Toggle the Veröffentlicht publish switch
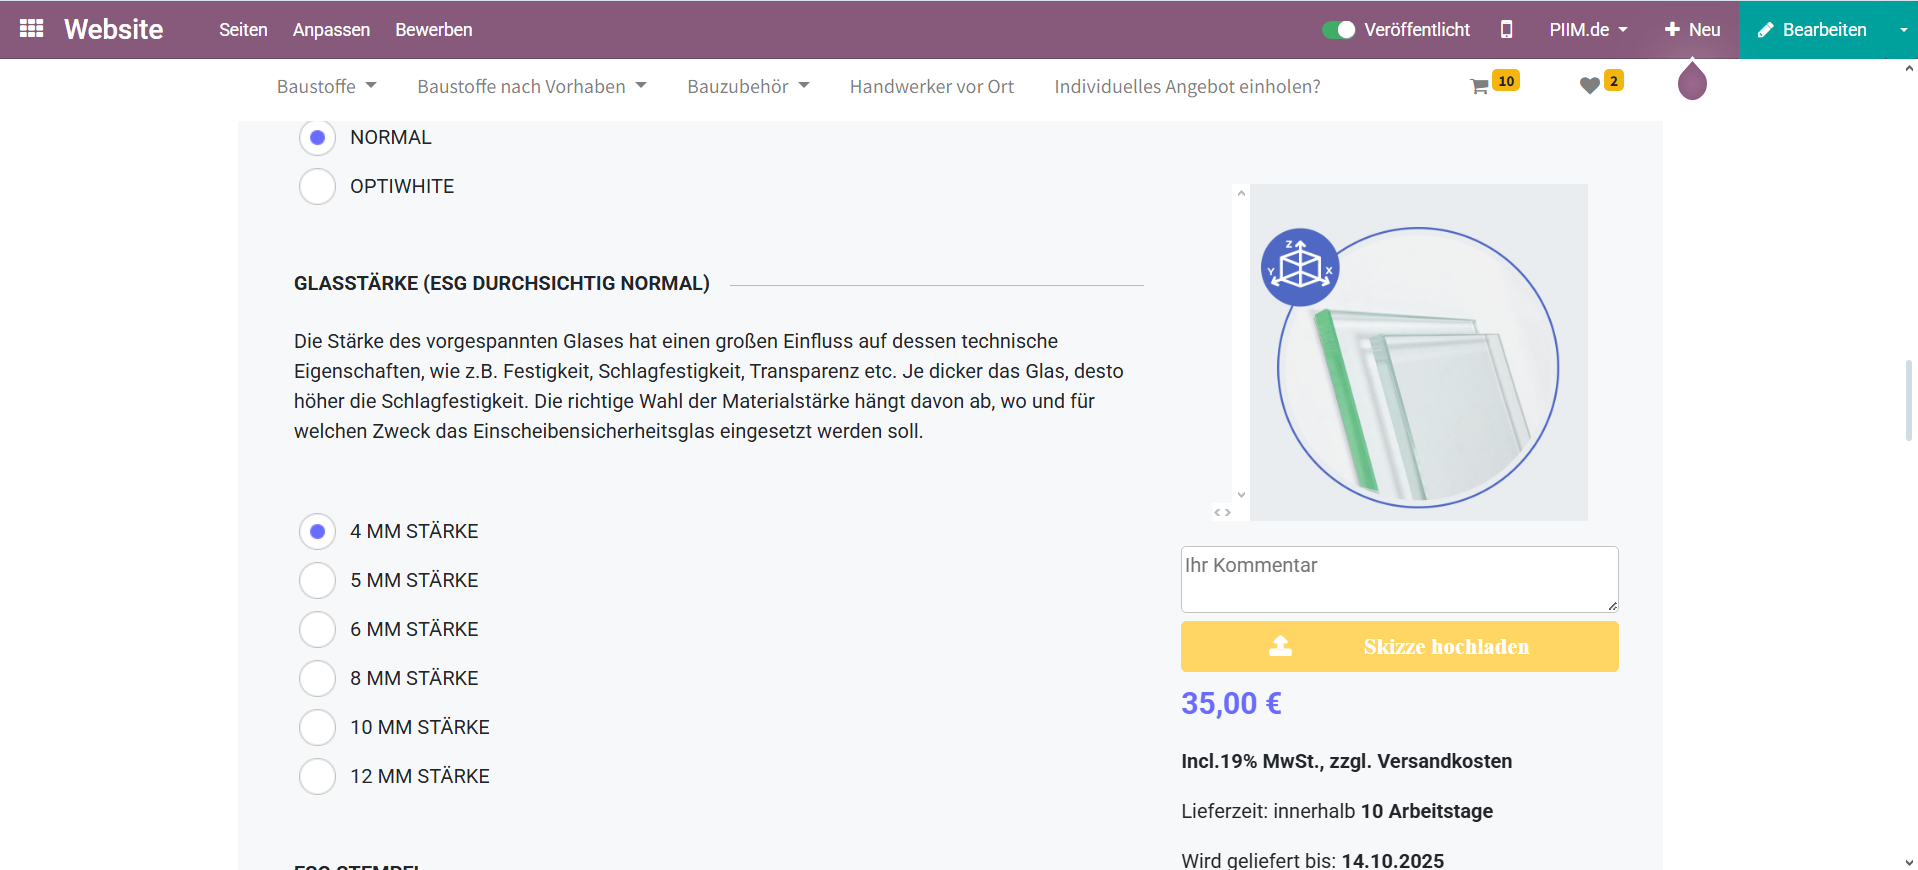 1338,30
